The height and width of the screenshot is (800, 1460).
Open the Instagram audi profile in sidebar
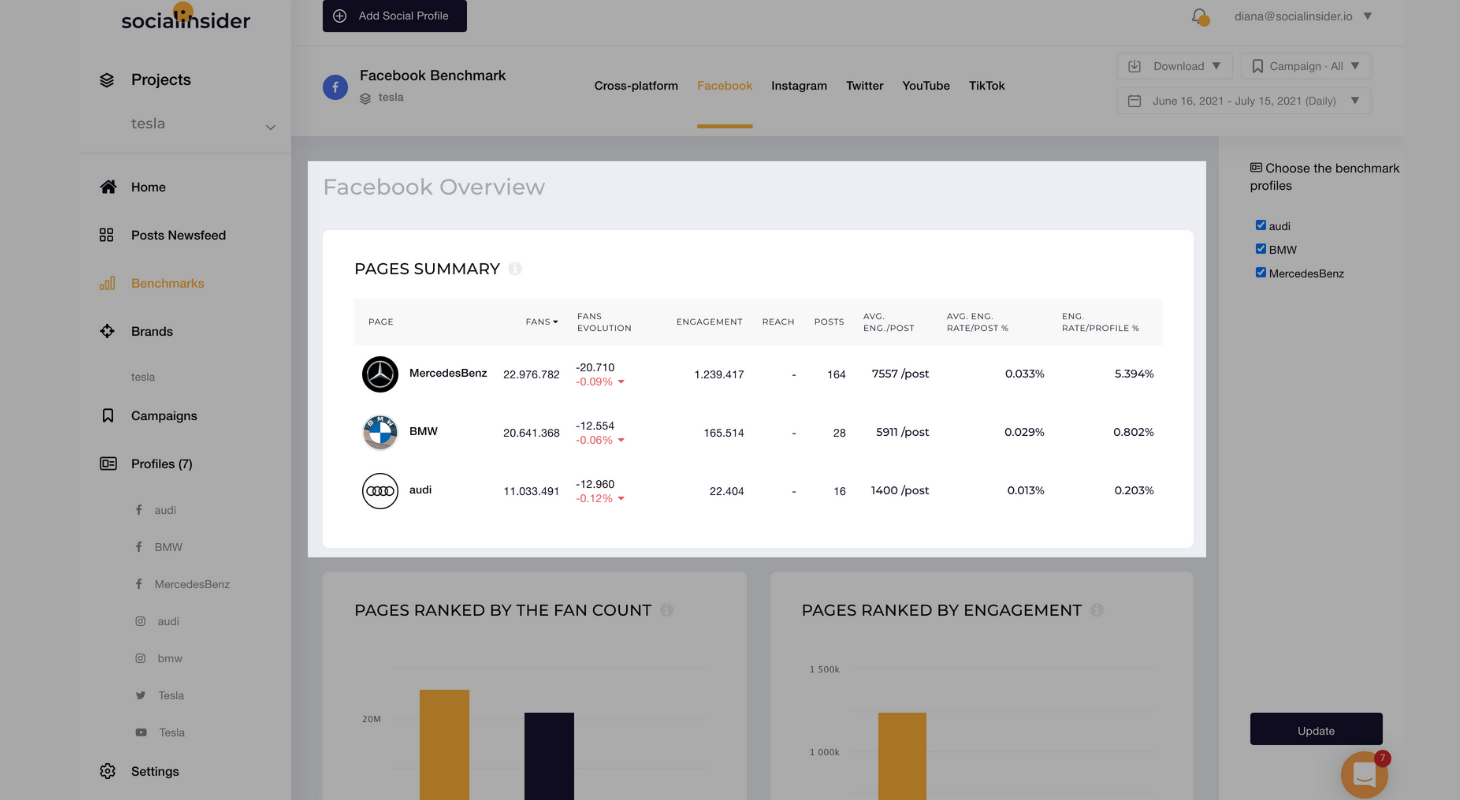(169, 621)
